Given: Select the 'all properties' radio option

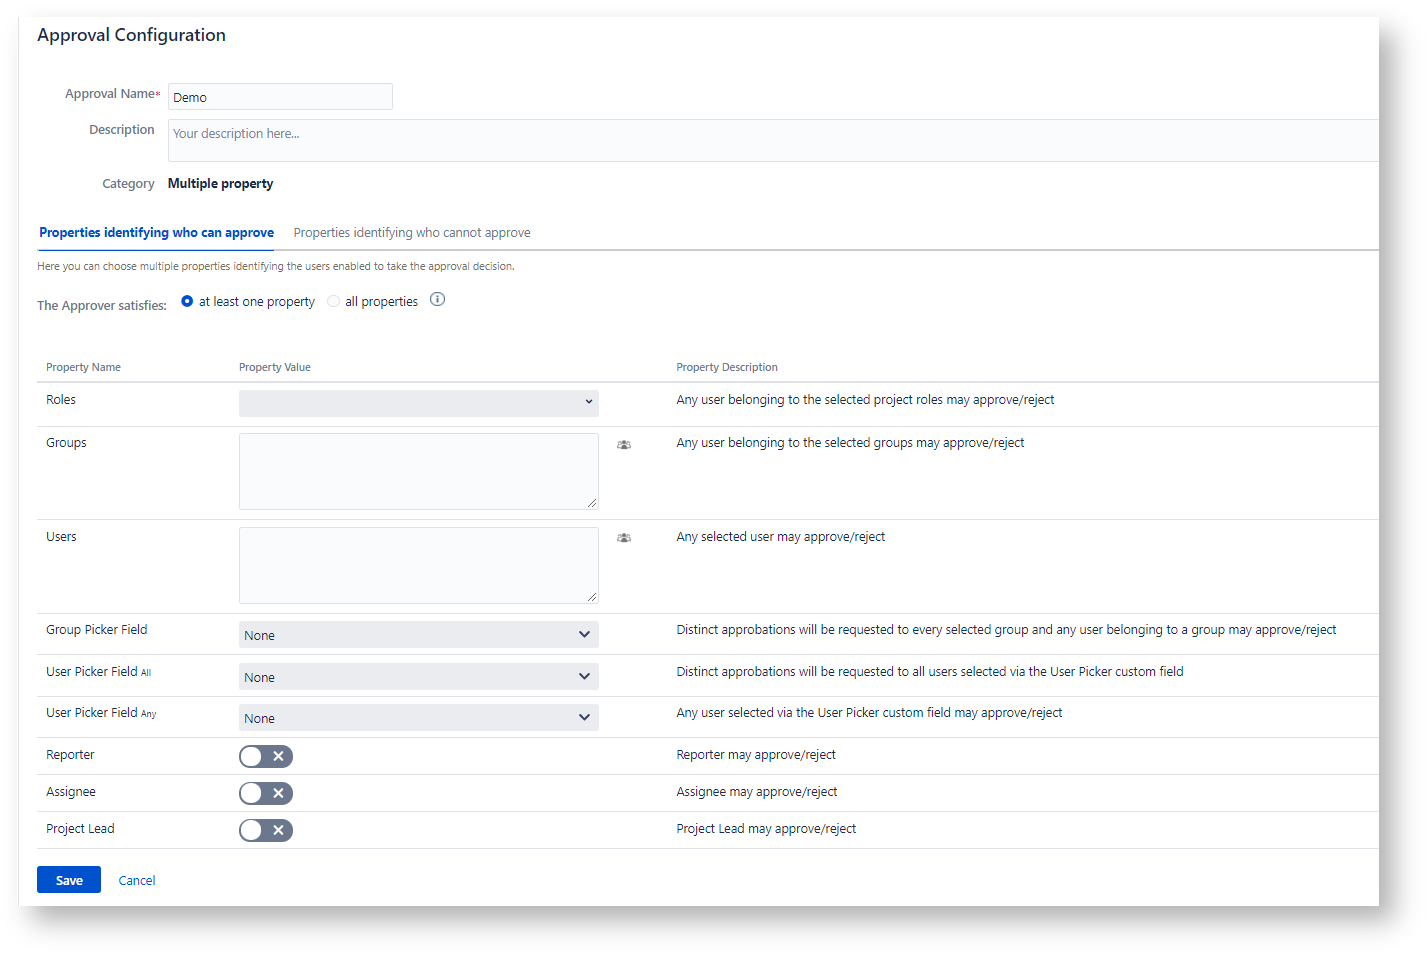Looking at the screenshot, I should [334, 302].
